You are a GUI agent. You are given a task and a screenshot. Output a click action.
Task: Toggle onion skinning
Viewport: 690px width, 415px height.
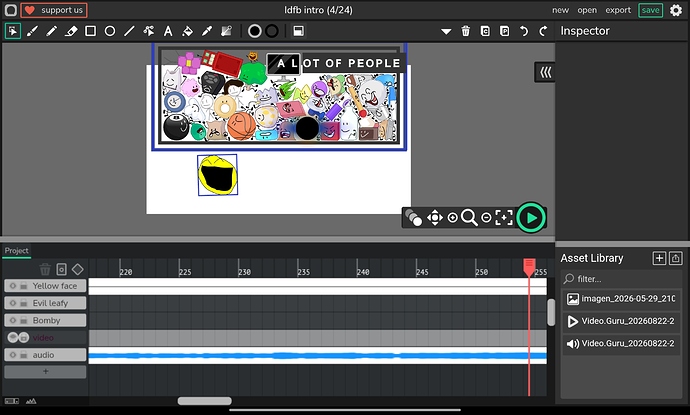tap(413, 217)
